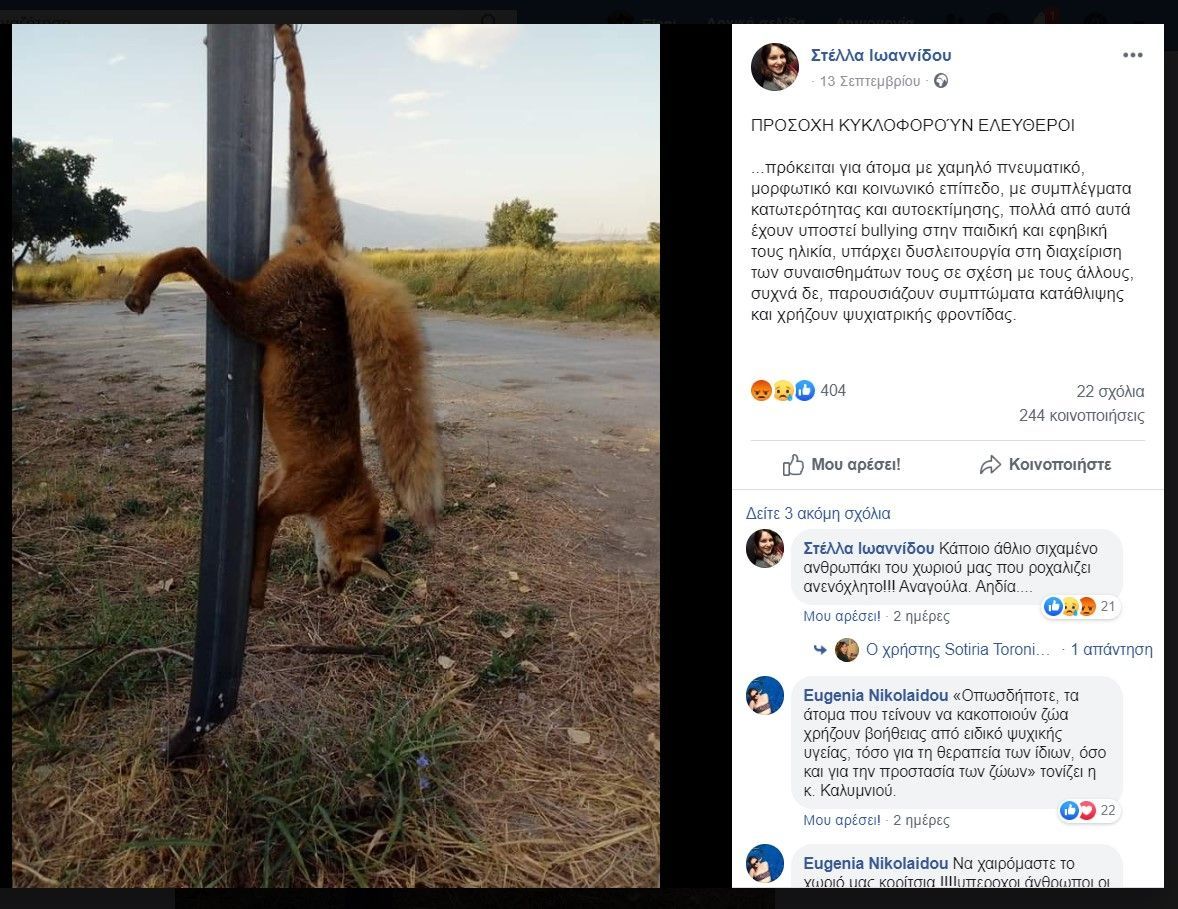
Task: Expand Δείτε 3 ακόμη σχόλια
Action: tap(818, 513)
